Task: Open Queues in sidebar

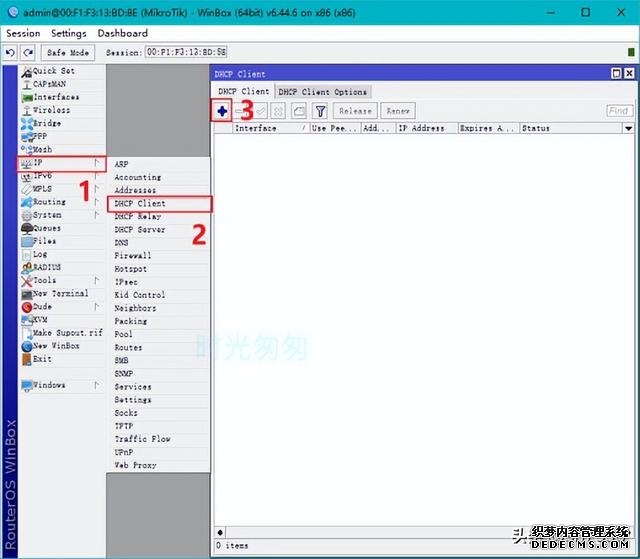Action: 62,228
